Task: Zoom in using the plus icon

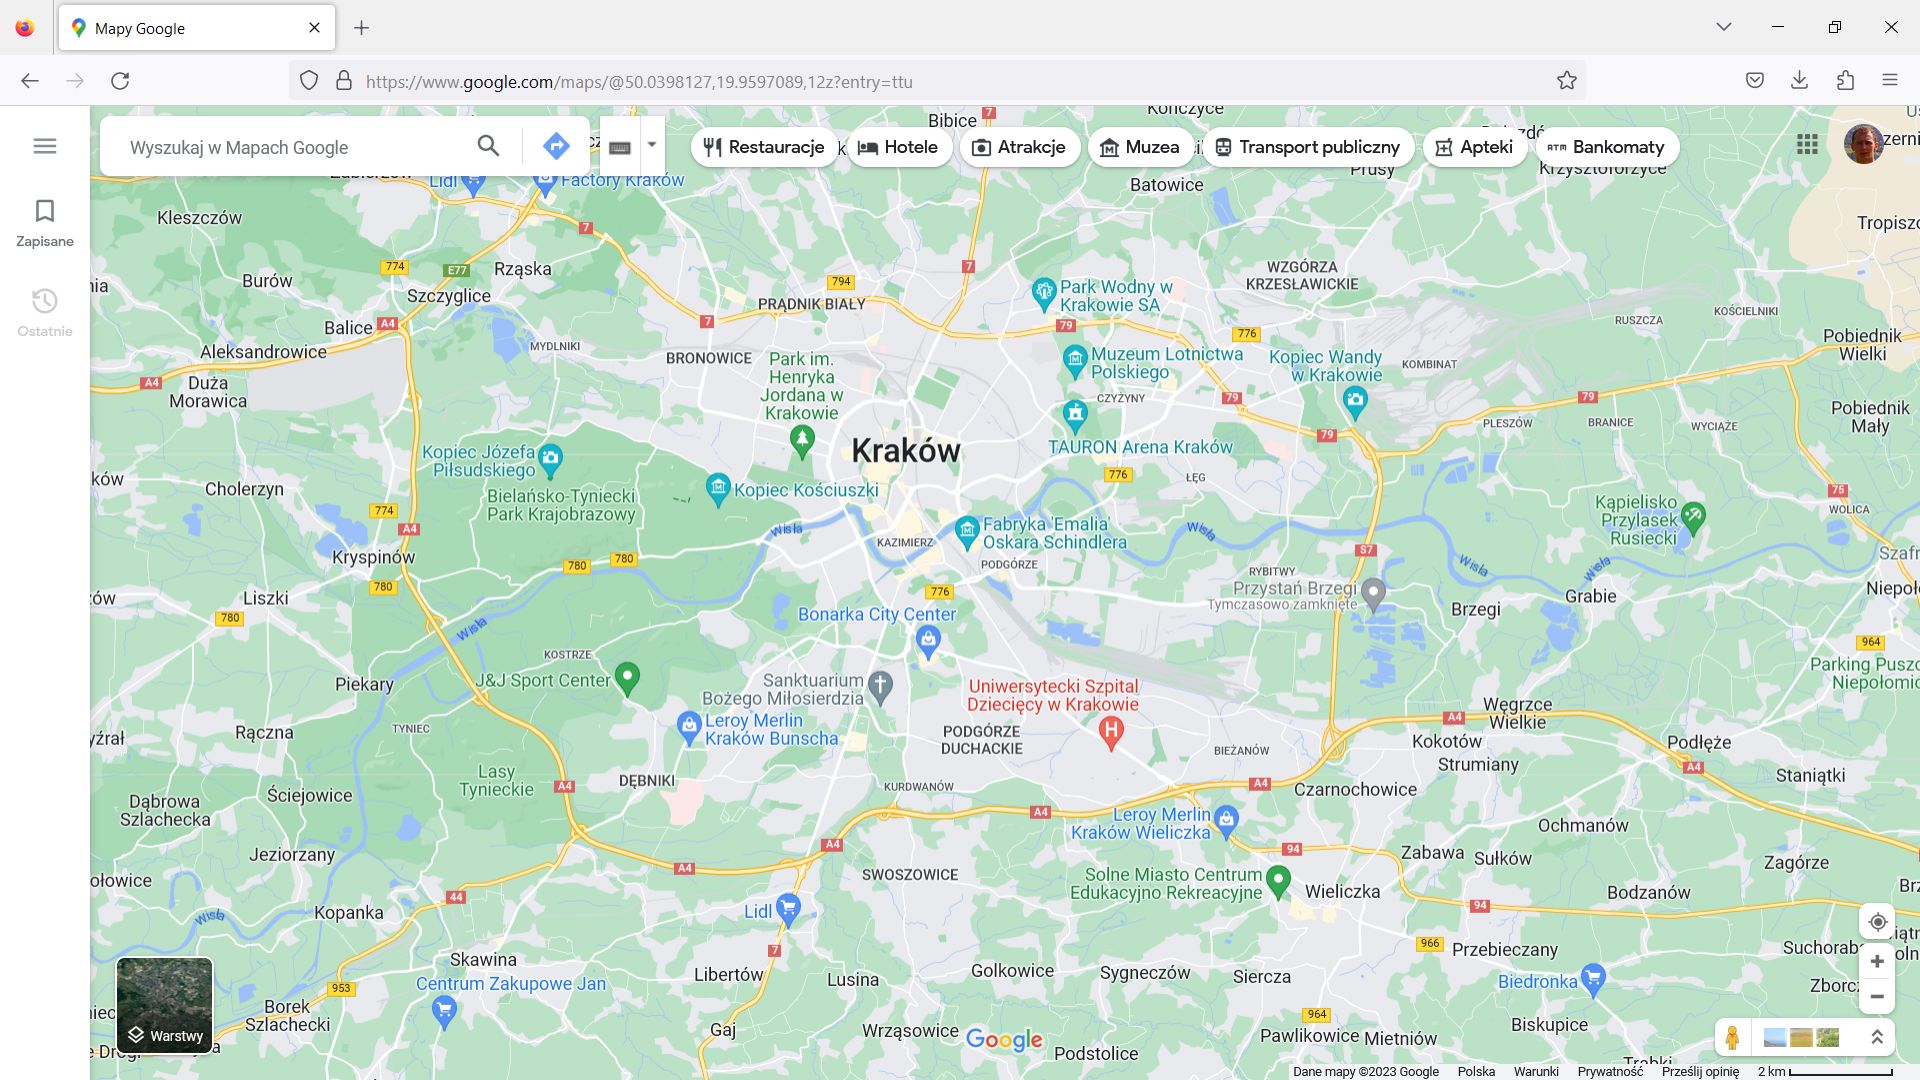Action: pos(1877,961)
